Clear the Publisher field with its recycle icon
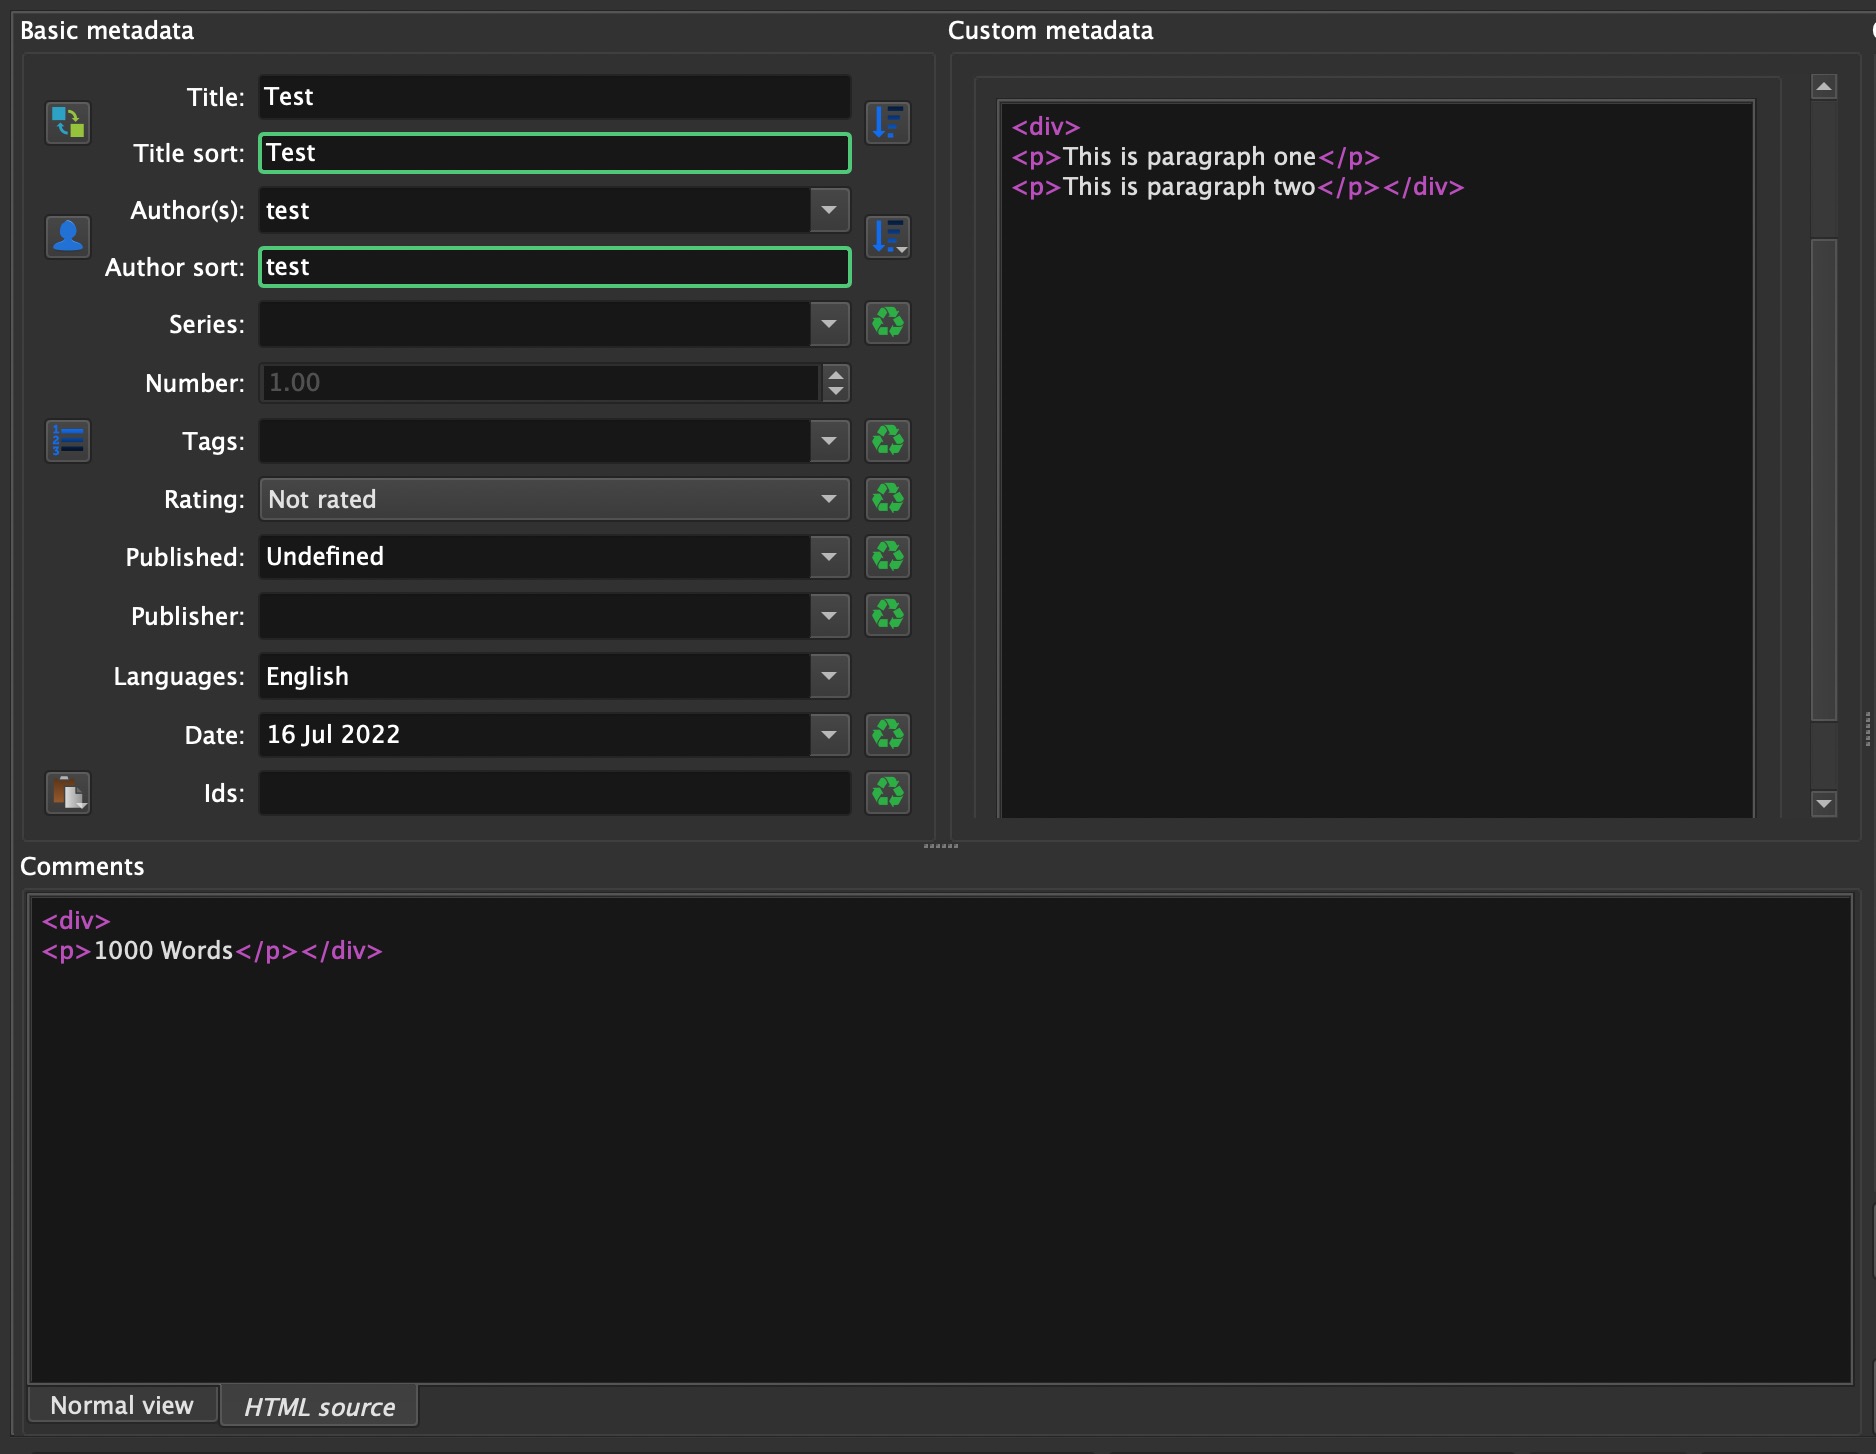Screen dimensions: 1876x1454 coord(887,615)
